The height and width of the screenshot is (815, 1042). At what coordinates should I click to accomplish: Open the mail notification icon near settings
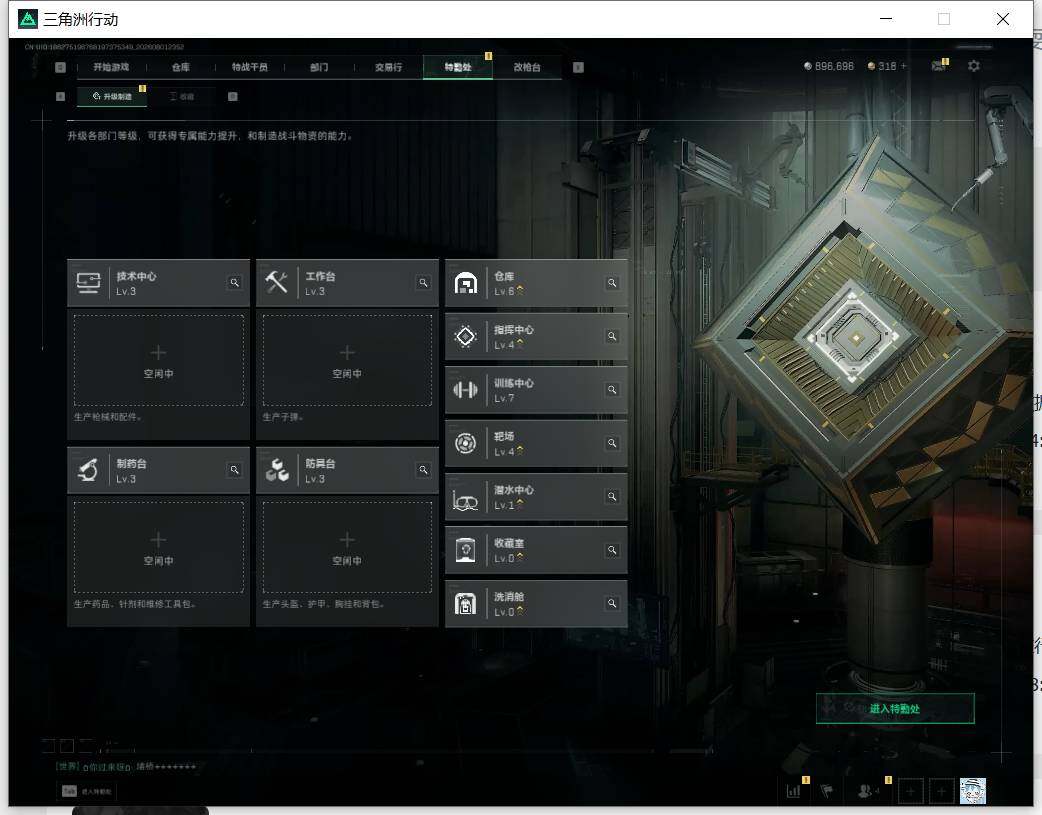[938, 66]
